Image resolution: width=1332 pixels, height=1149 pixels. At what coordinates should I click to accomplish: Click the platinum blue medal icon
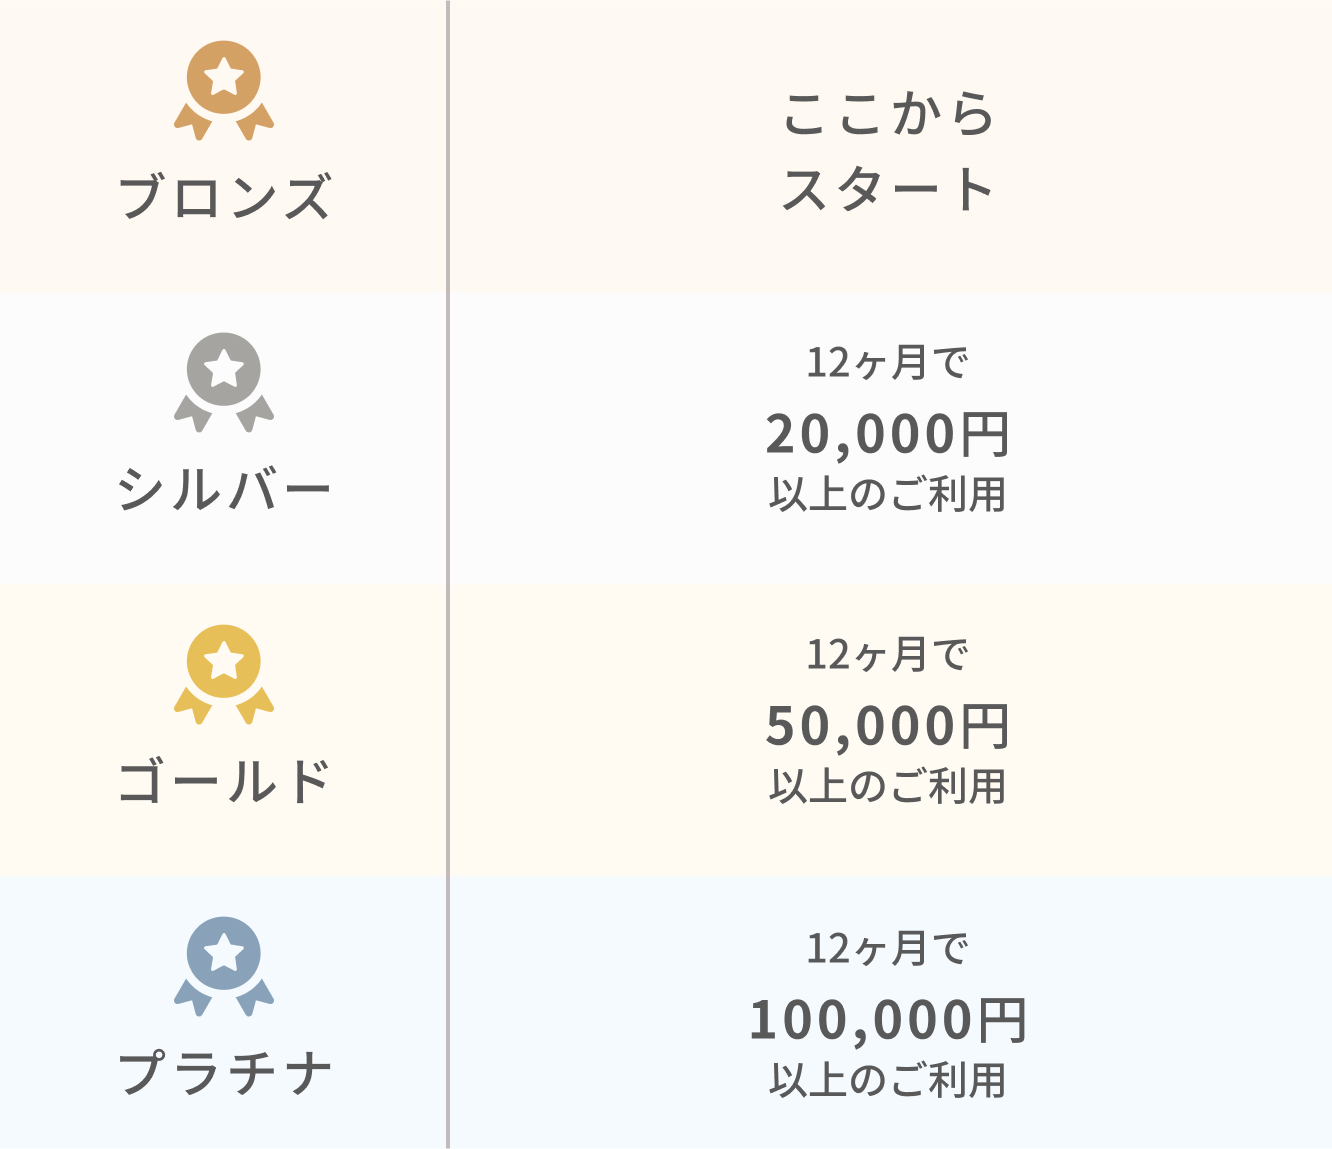pos(224,967)
